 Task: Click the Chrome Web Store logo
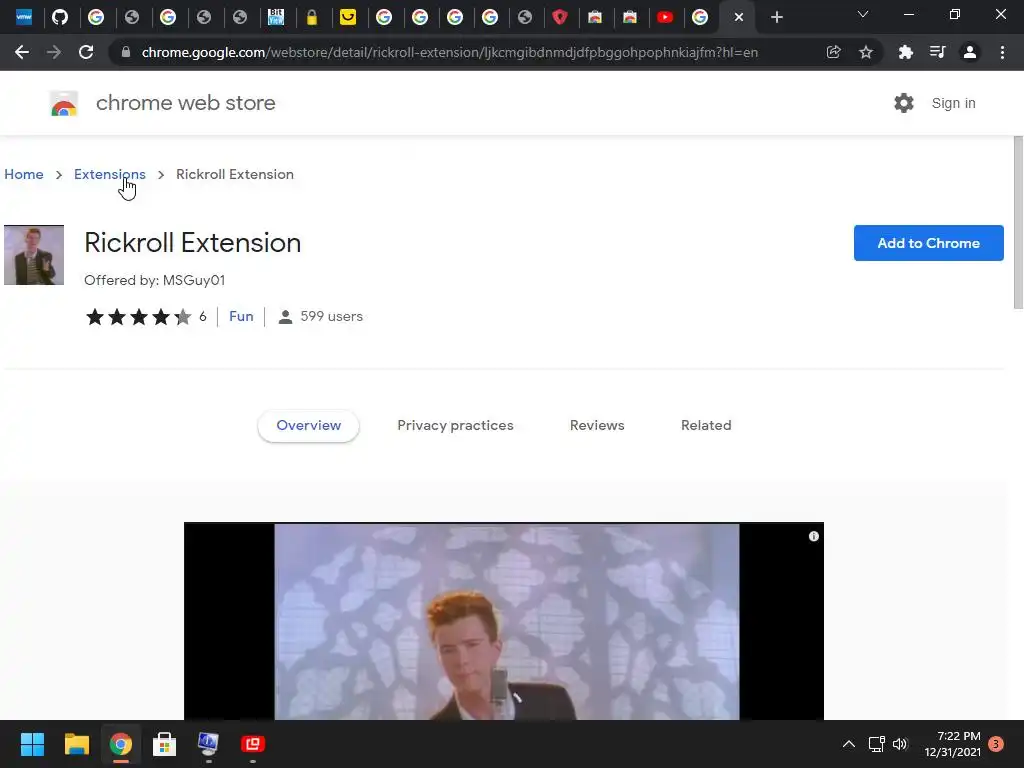tap(64, 103)
